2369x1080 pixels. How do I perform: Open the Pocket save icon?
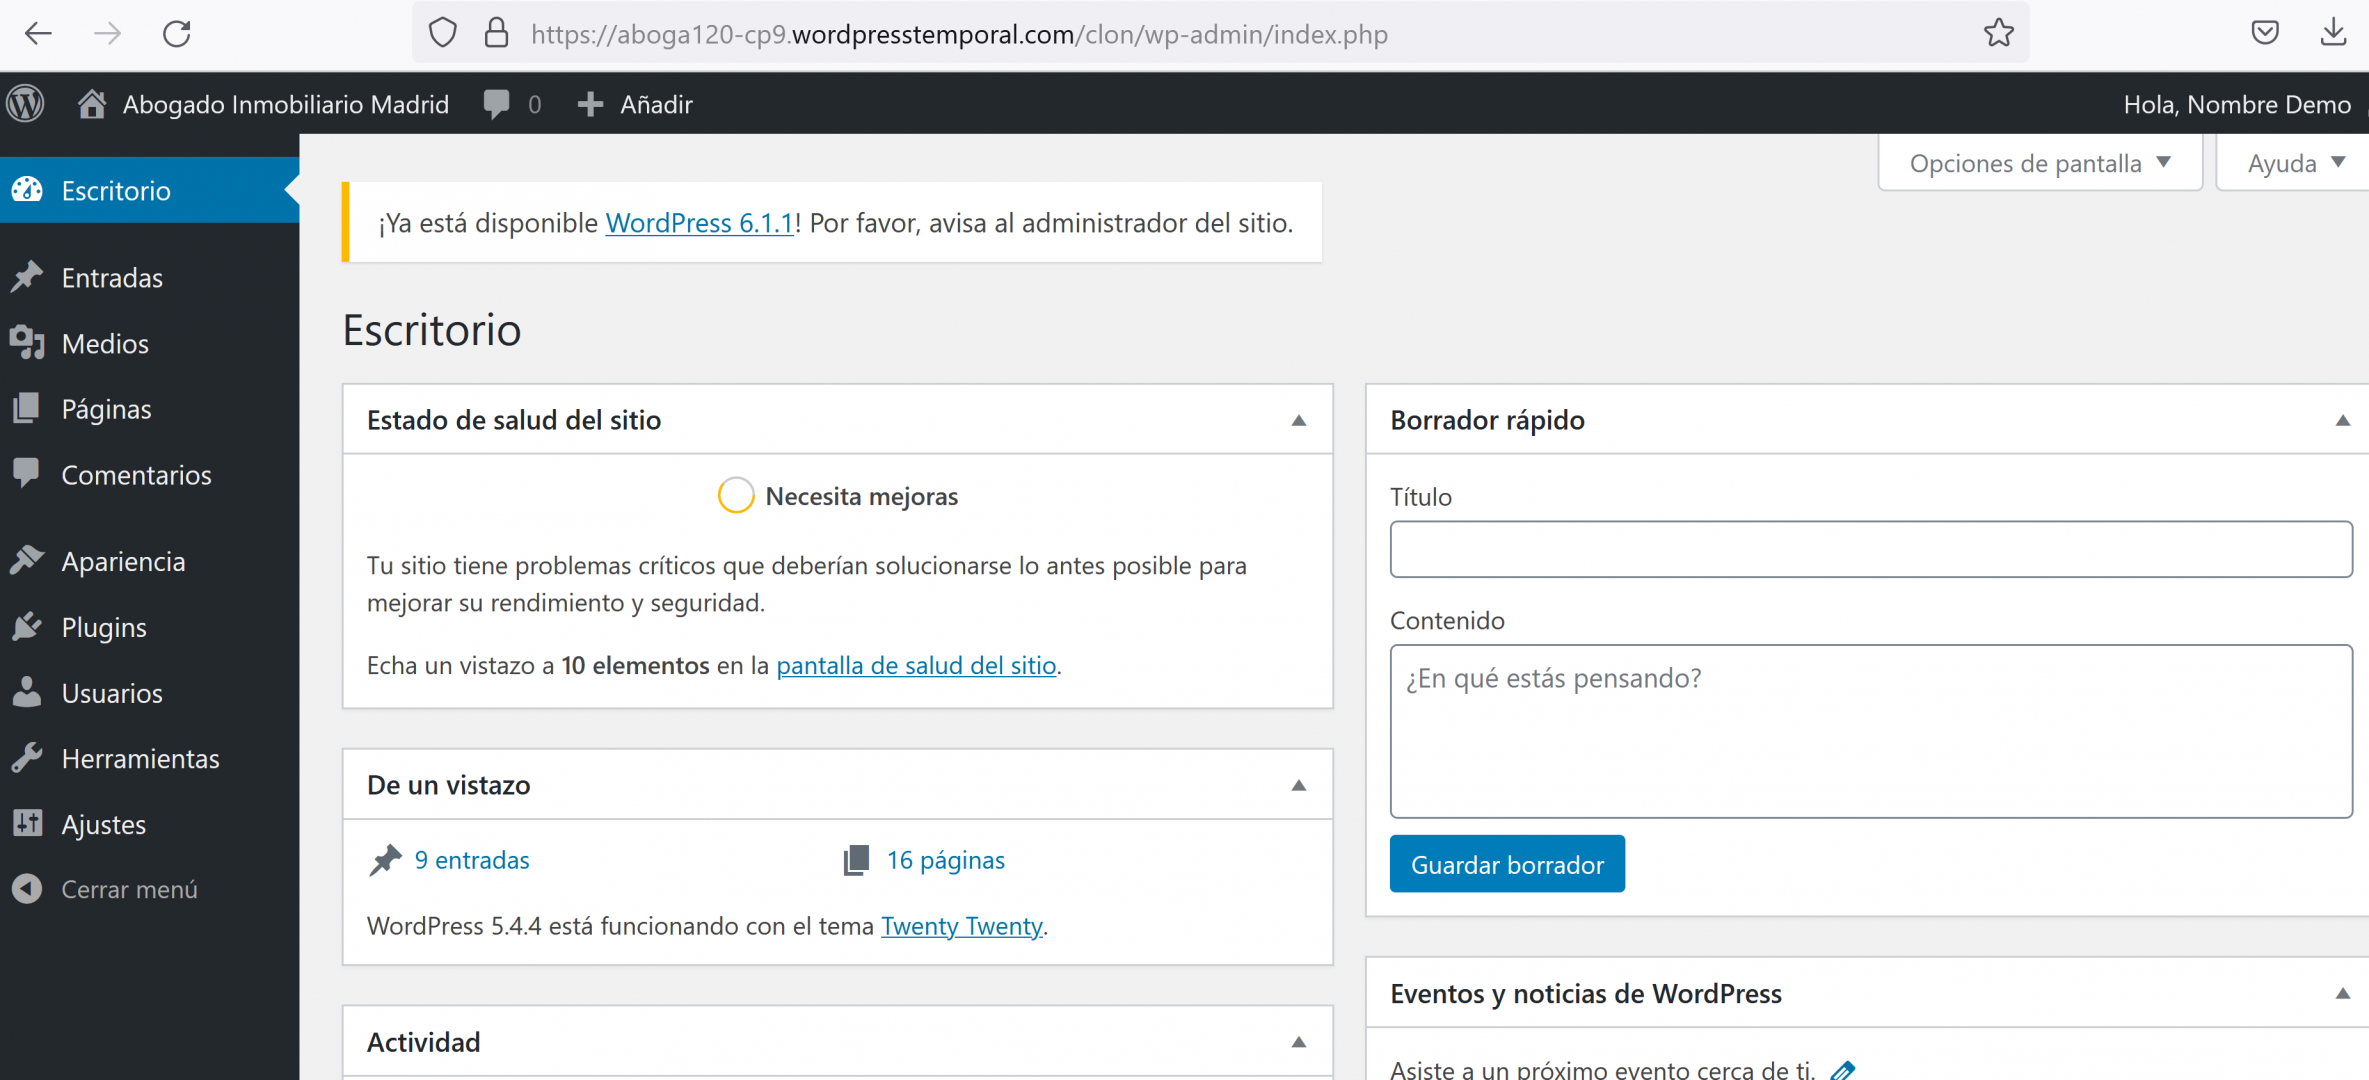point(2265,33)
